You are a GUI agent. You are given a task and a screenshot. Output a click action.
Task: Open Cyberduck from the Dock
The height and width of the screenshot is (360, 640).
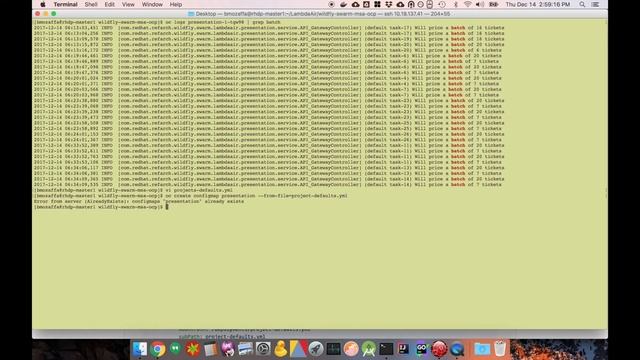[x=280, y=349]
